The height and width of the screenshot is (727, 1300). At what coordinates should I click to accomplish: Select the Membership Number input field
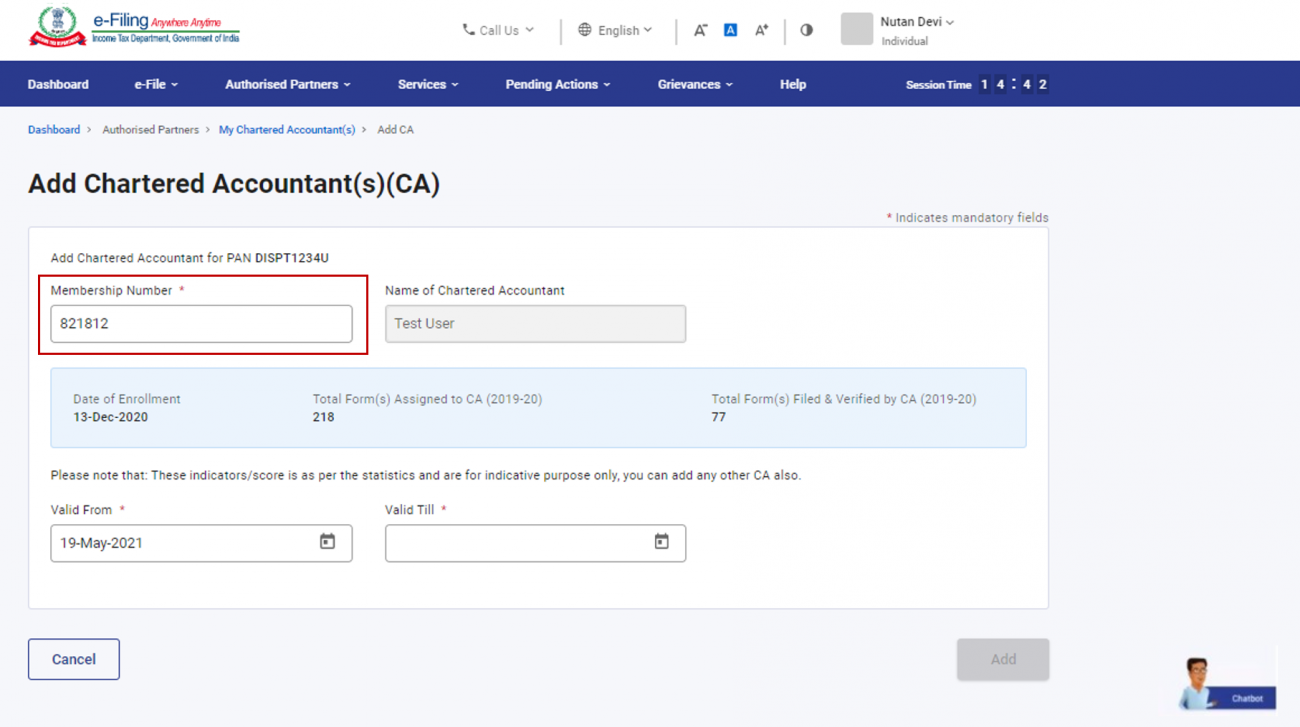click(x=200, y=323)
